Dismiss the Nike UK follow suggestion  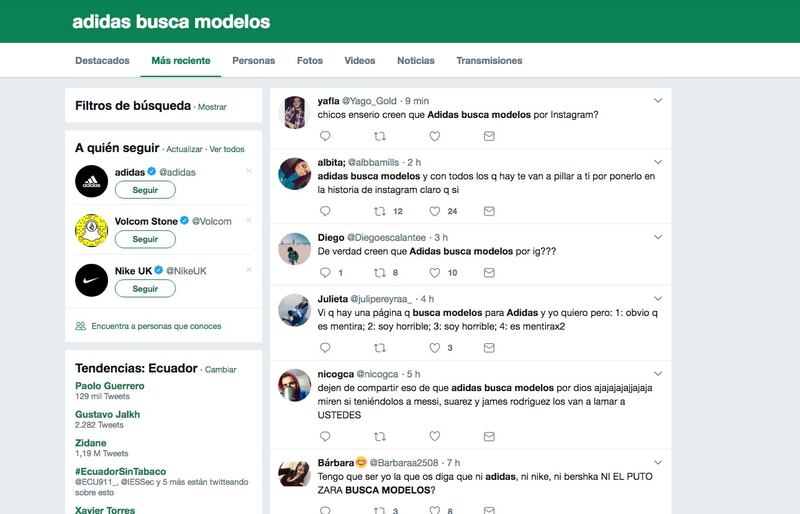248,270
